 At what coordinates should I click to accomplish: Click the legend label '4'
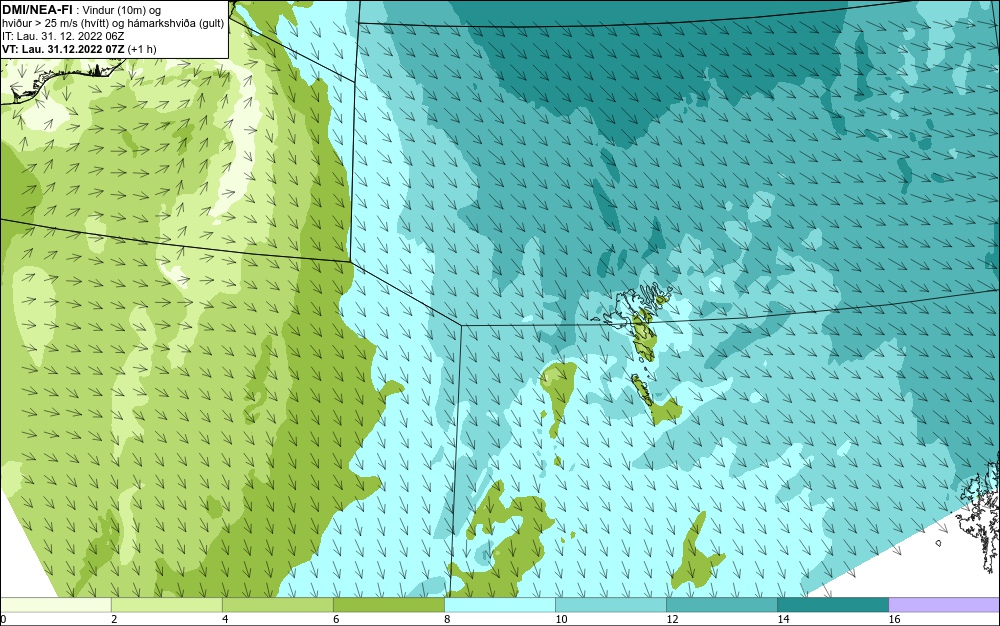click(x=225, y=619)
